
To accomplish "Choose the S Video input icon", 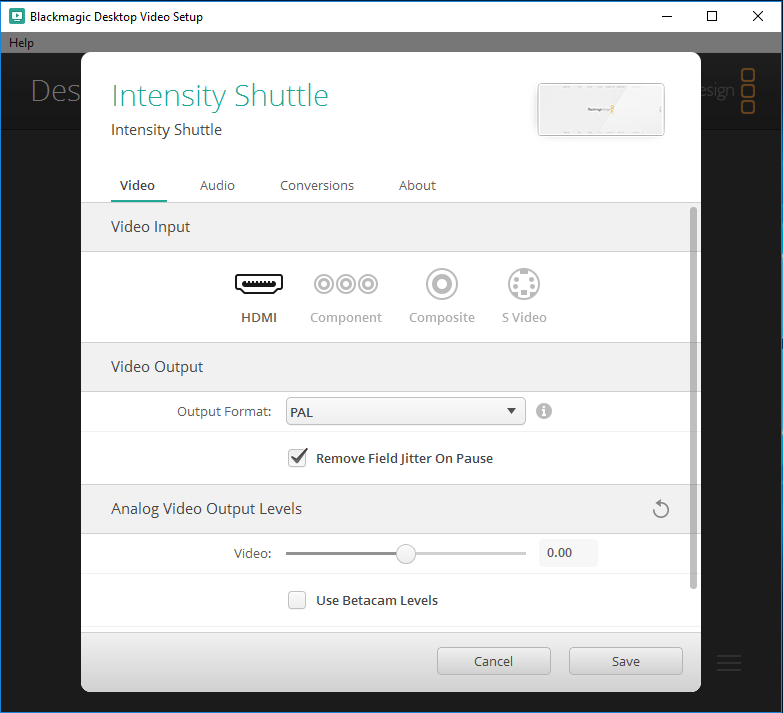I will [x=524, y=284].
